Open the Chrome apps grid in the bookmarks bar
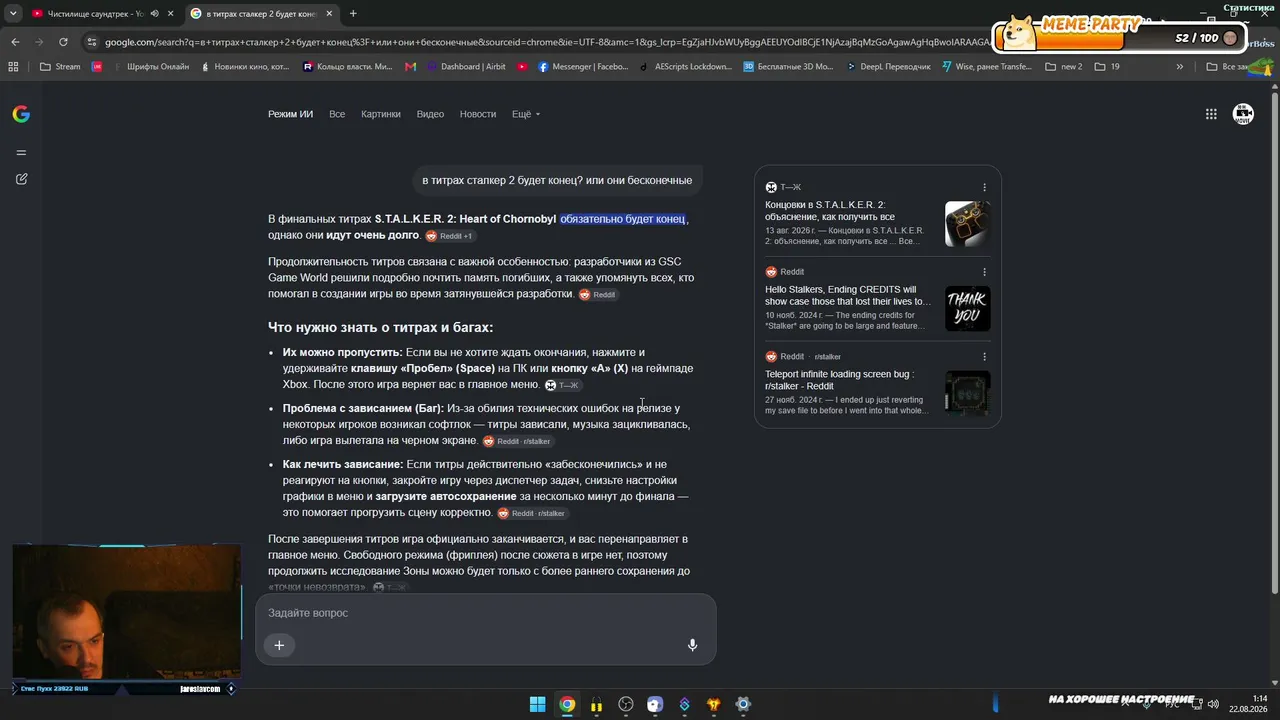The image size is (1280, 720). point(13,67)
